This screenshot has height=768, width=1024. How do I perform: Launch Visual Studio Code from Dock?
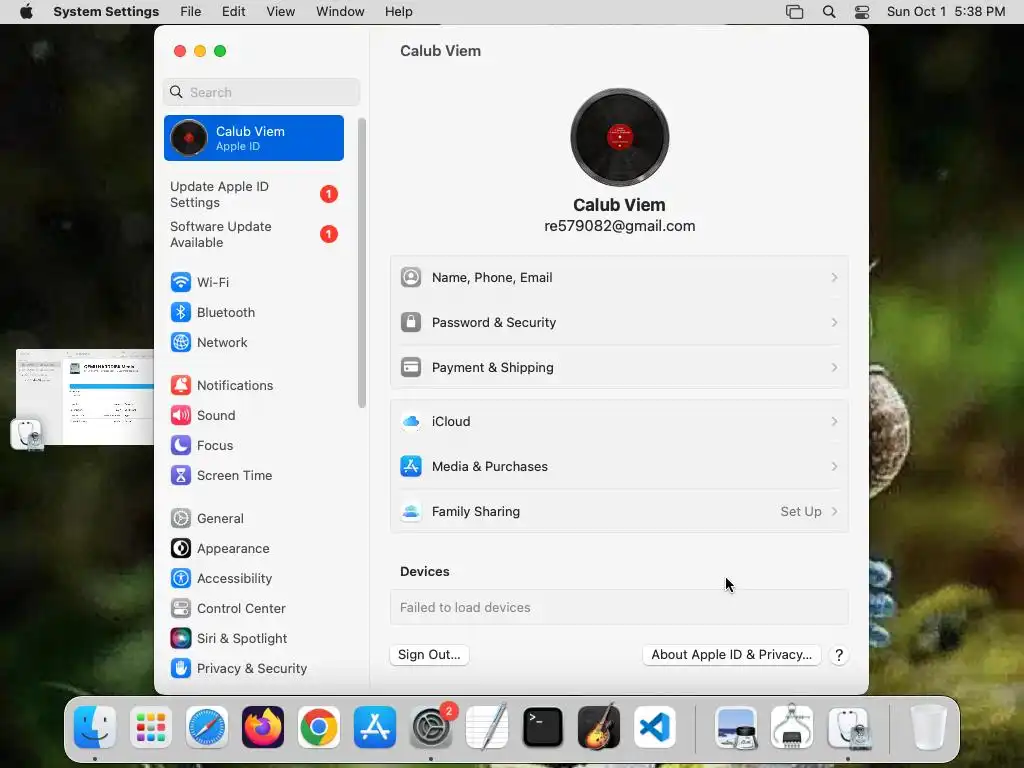pos(654,727)
